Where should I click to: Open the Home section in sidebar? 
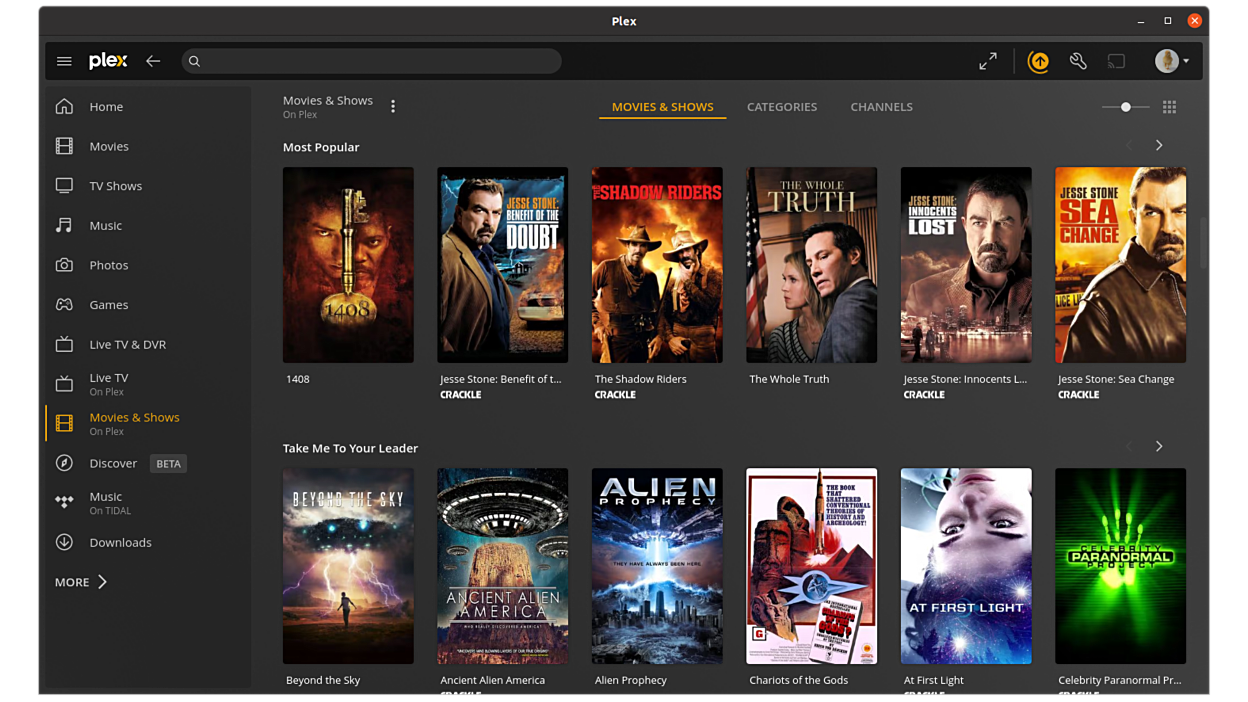tap(105, 106)
